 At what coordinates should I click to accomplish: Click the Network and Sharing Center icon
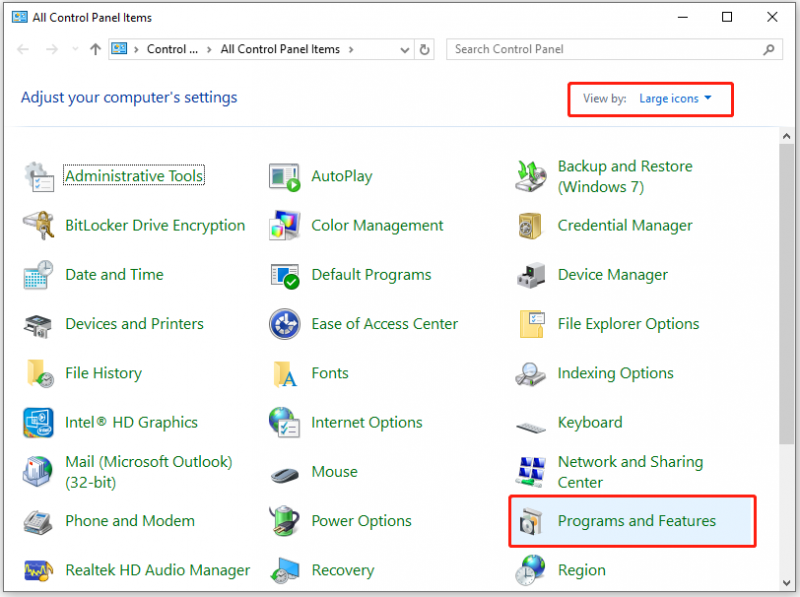[x=531, y=472]
